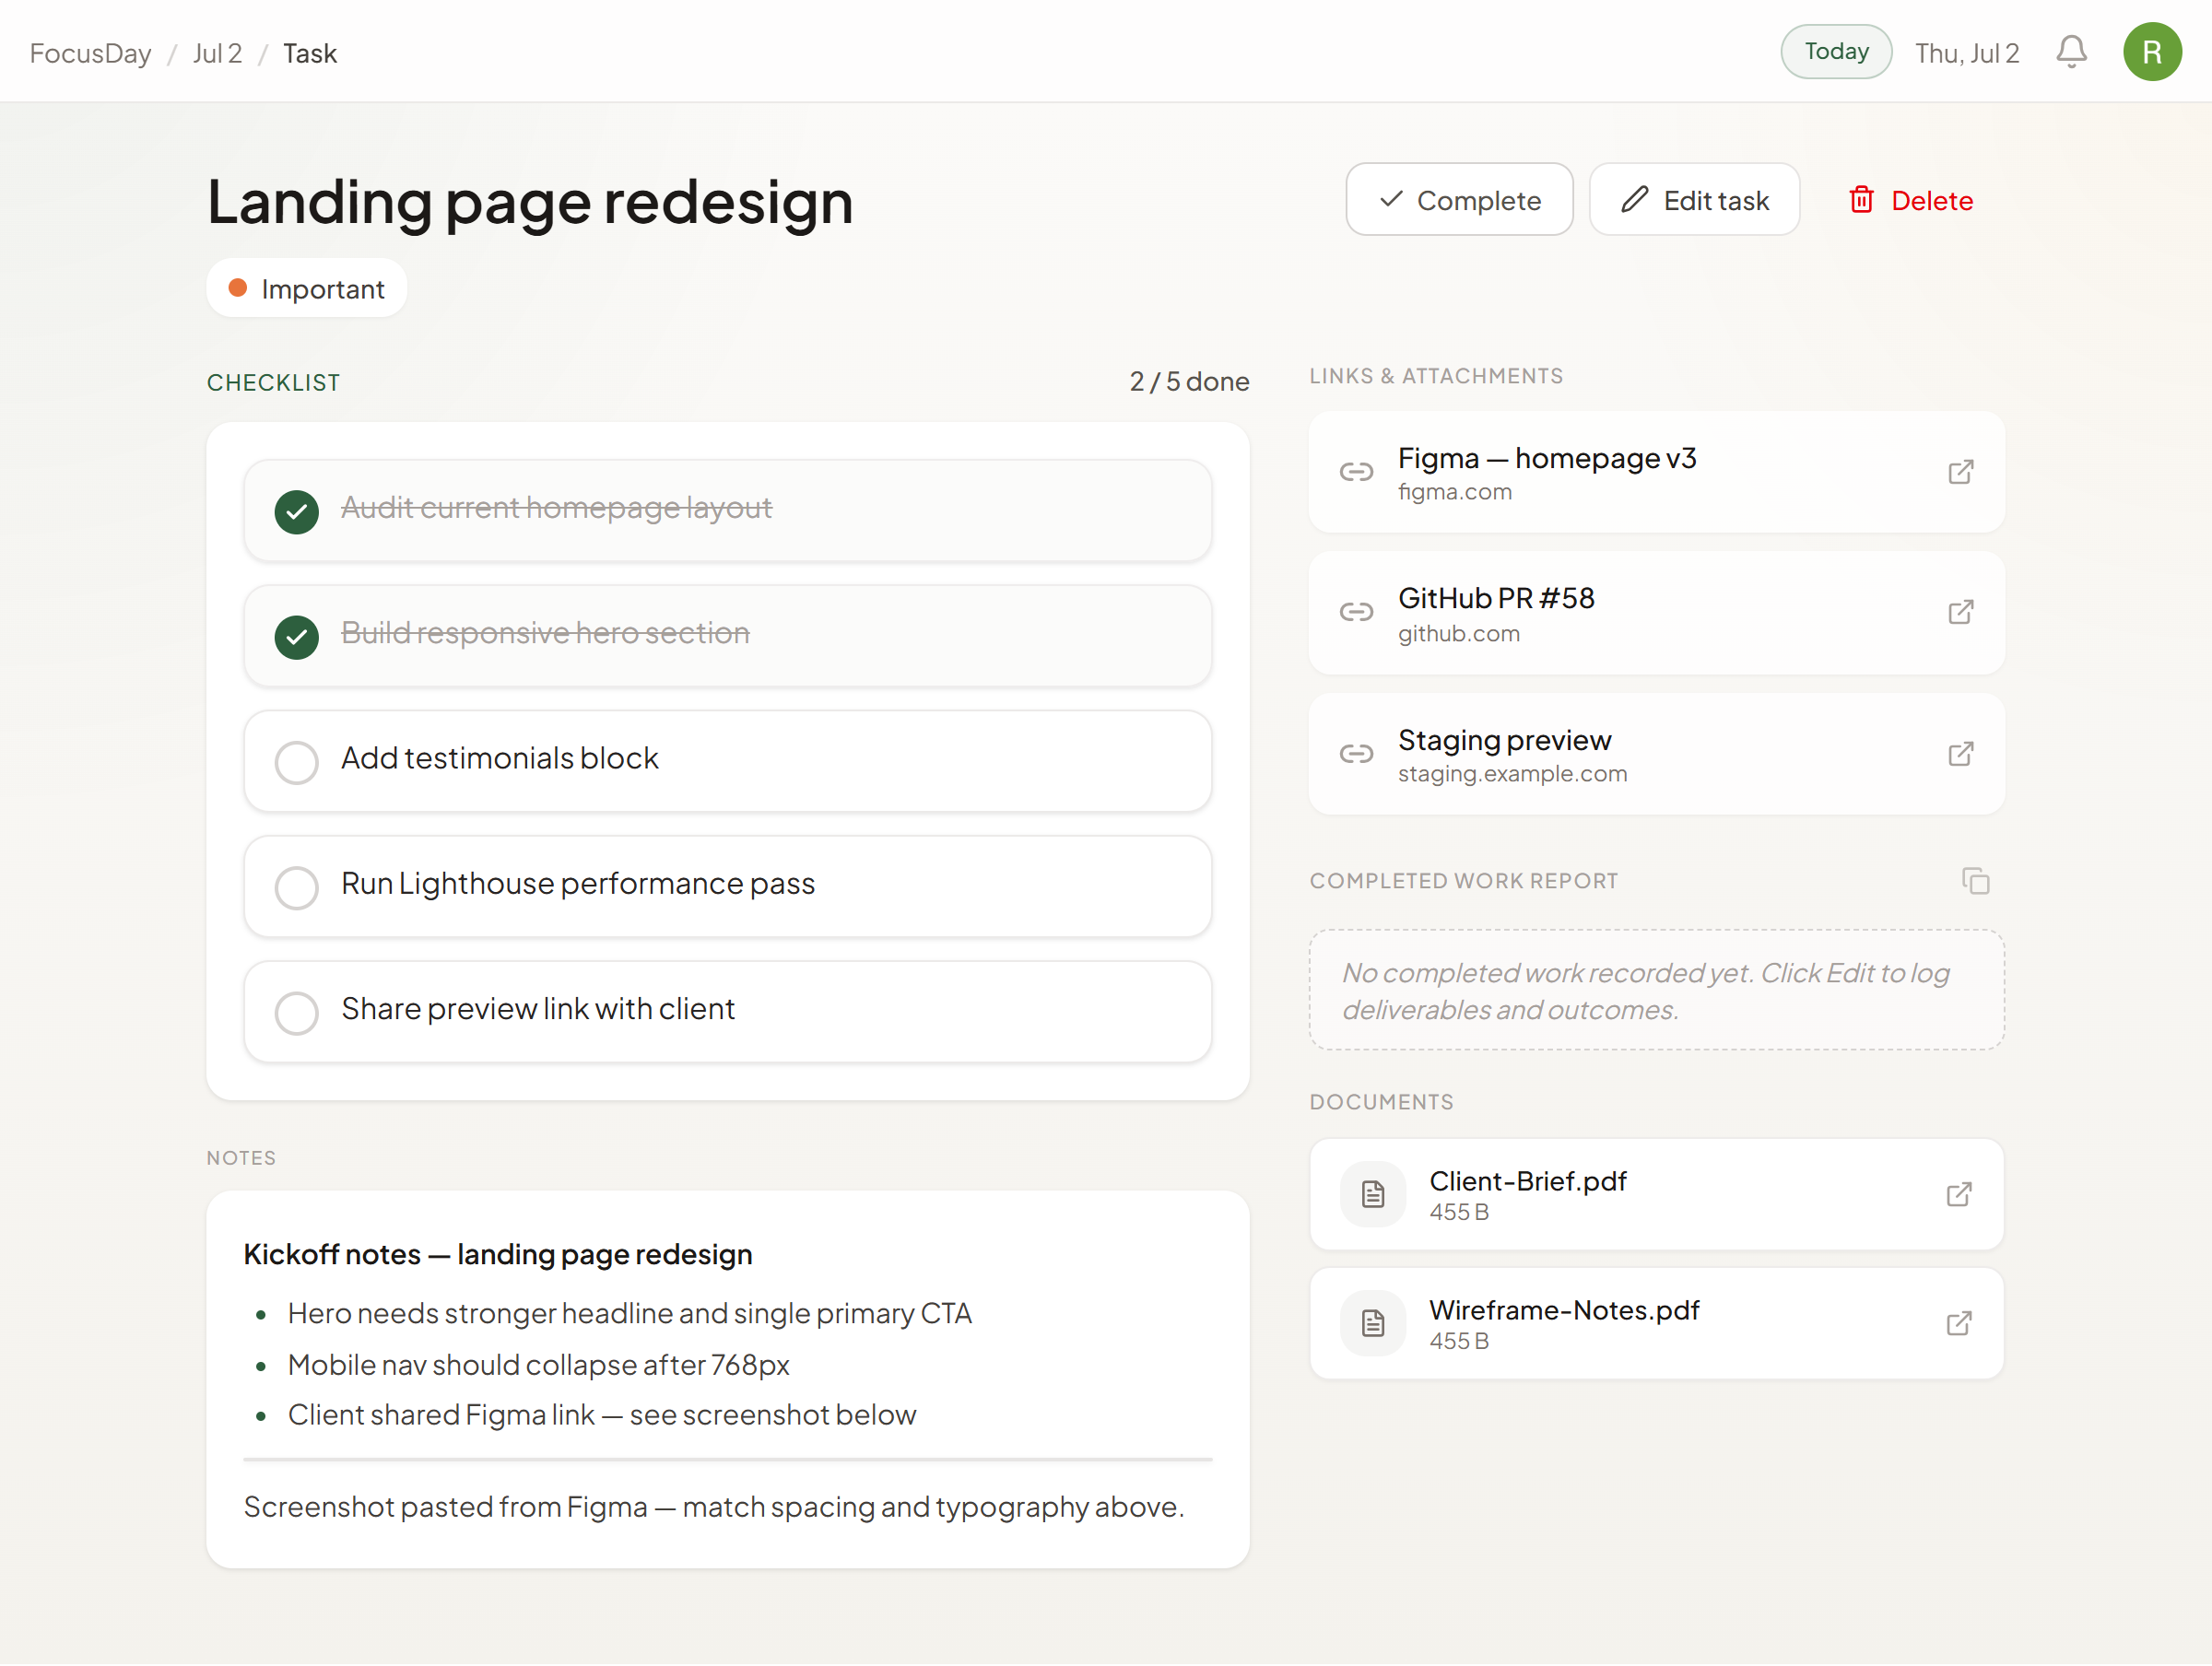Screen dimensions: 2212x1666
Task: Open the Staging preview external link icon
Action: tap(1960, 754)
